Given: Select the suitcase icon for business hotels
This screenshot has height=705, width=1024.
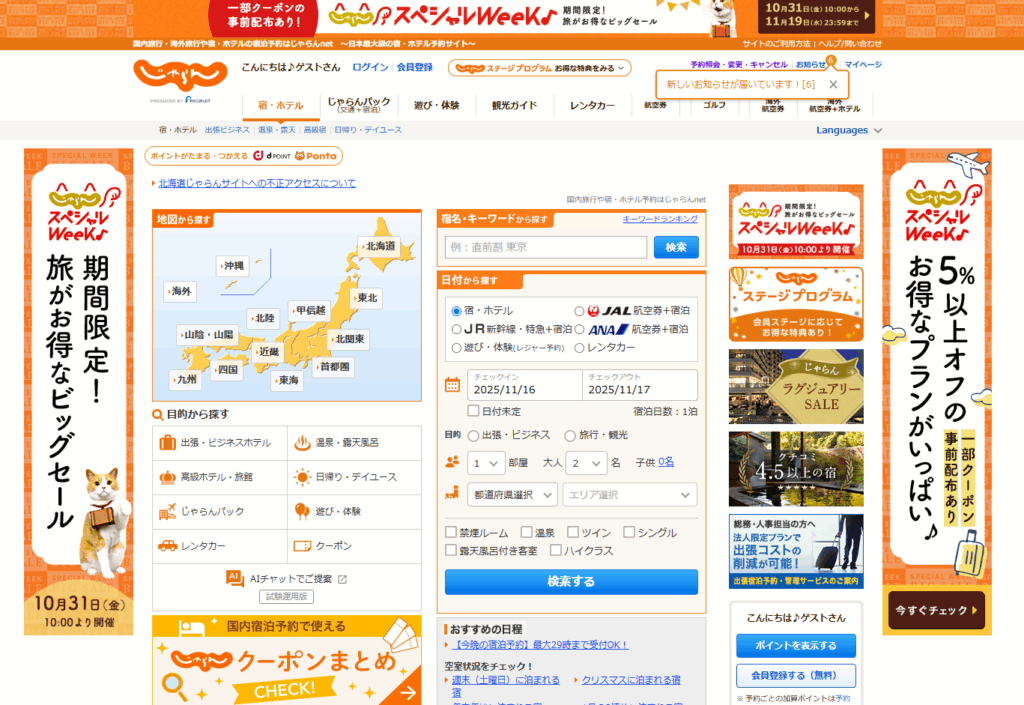Looking at the screenshot, I should [x=166, y=443].
